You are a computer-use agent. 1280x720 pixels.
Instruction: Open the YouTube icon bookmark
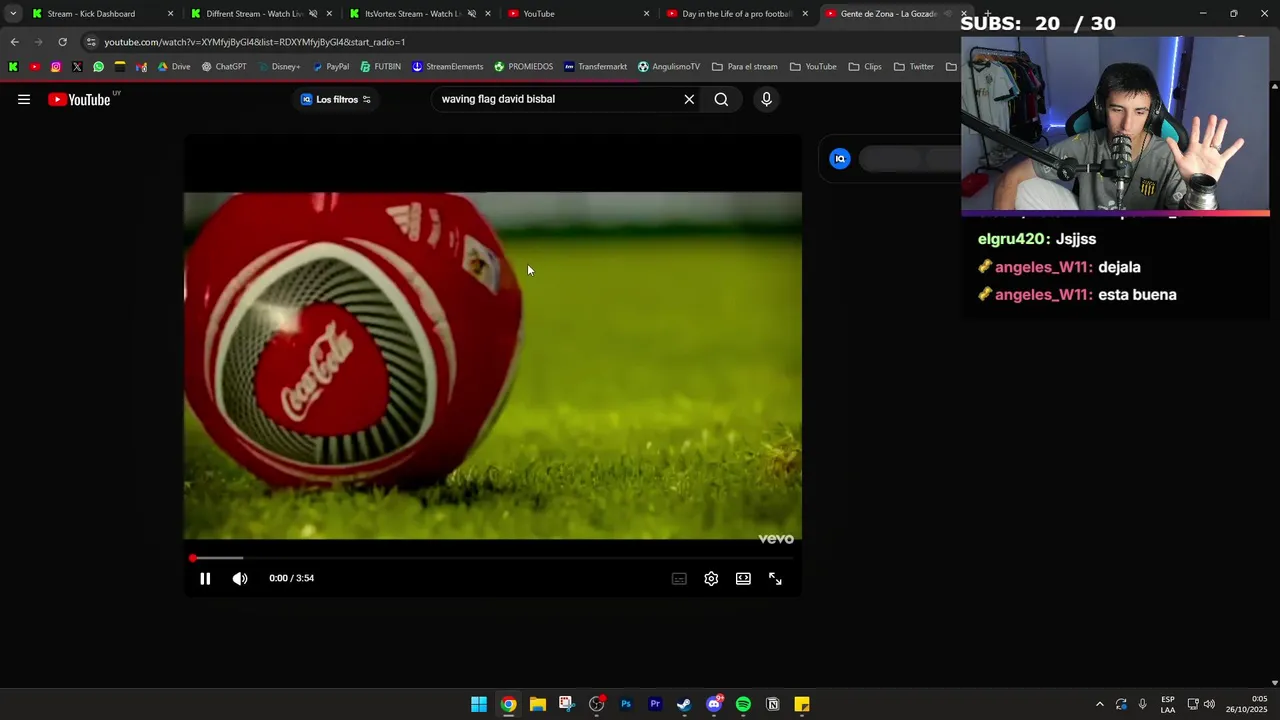35,67
